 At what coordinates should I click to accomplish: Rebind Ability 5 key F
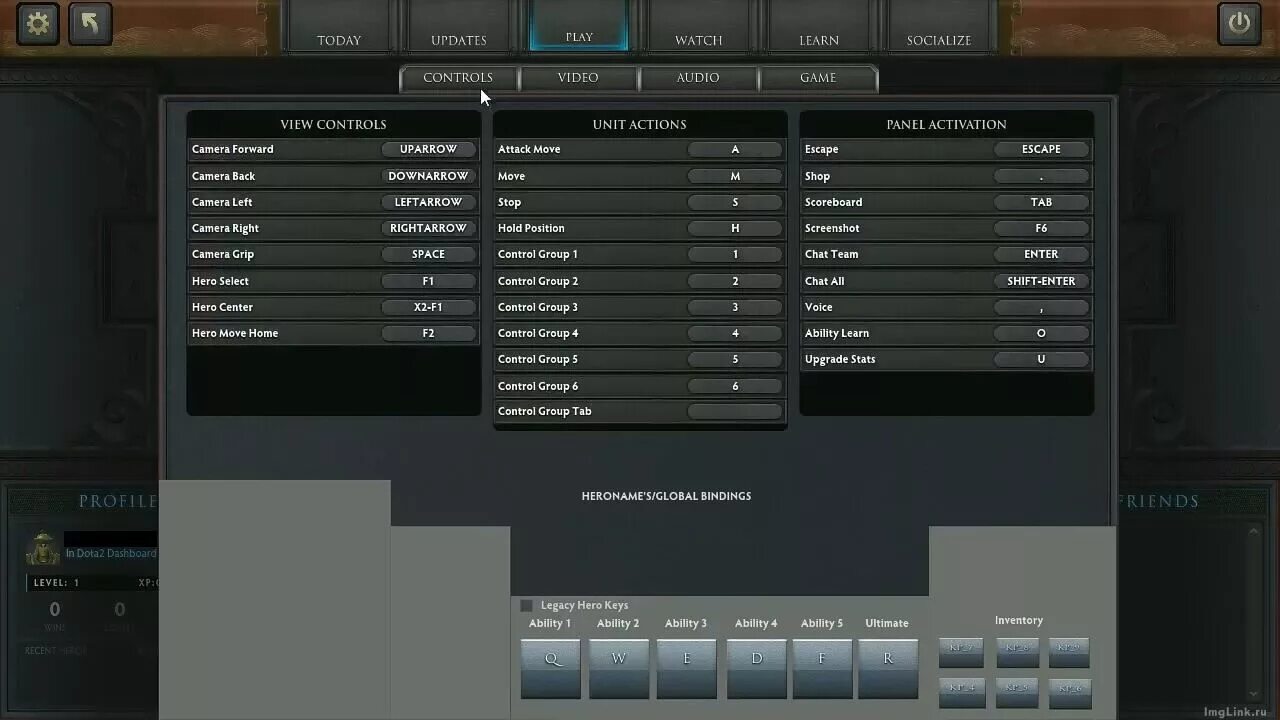point(823,667)
